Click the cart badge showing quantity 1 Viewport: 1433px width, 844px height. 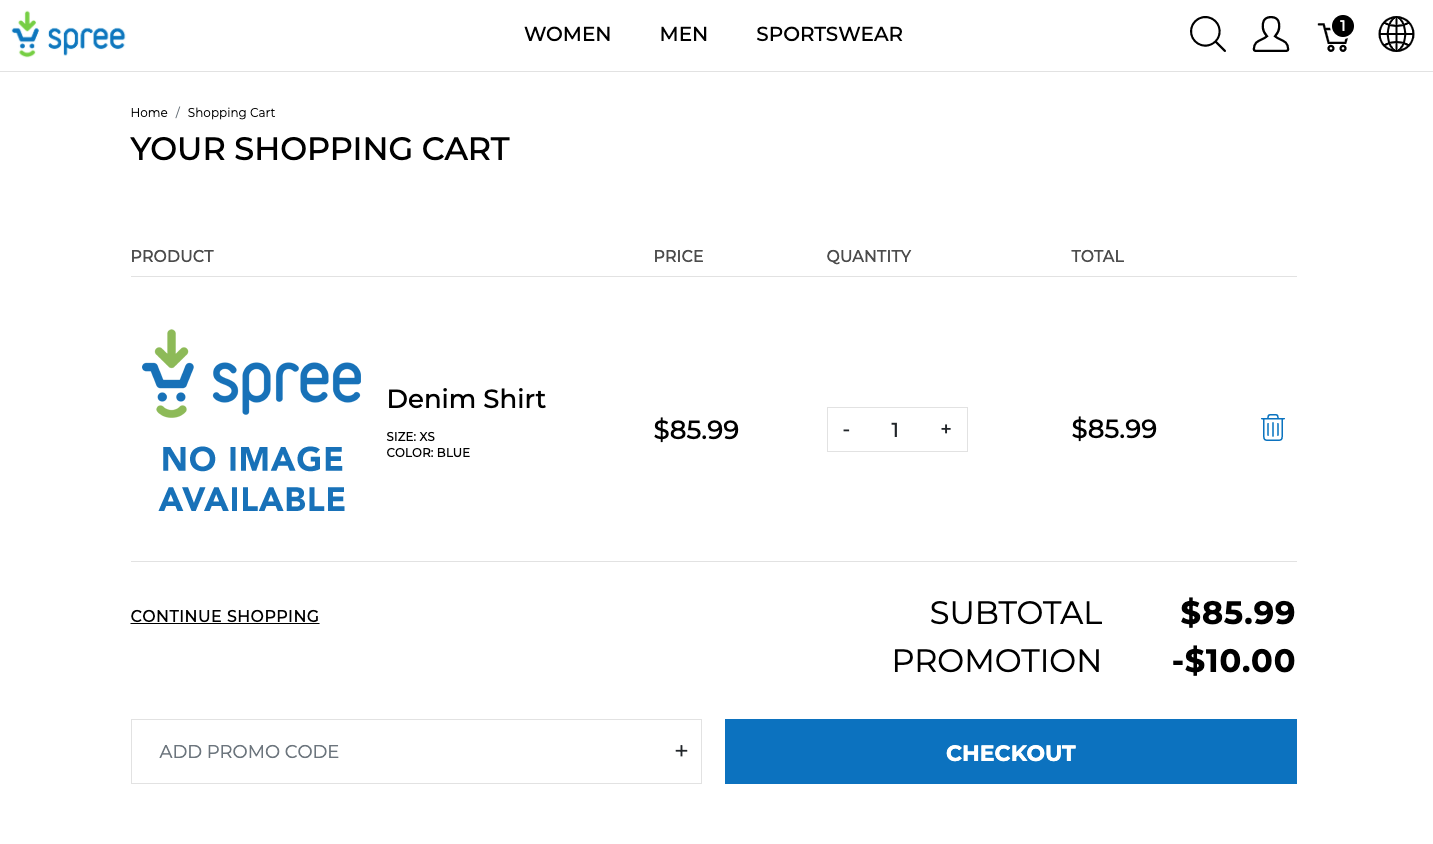click(1342, 25)
